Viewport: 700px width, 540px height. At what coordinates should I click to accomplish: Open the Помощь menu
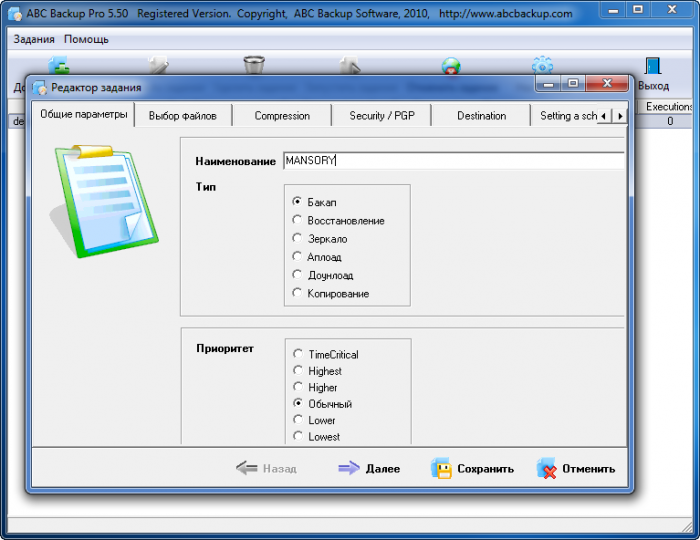coord(86,39)
